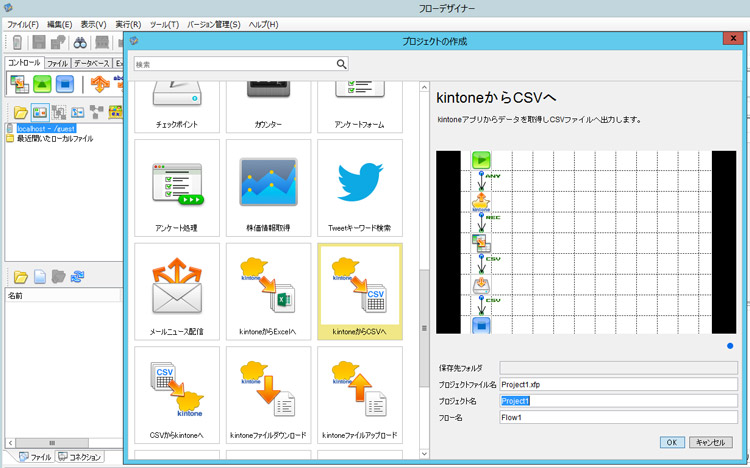Click the new document icon in file pane
This screenshot has height=468, width=750.
40,277
